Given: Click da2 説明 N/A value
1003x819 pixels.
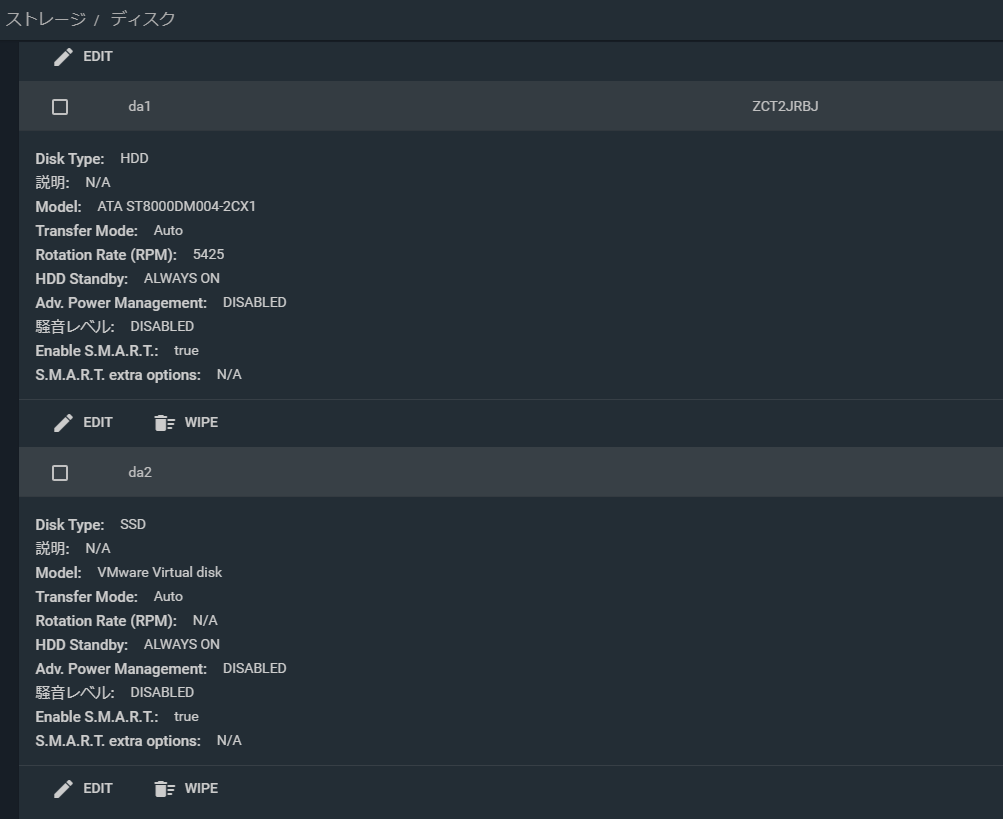Looking at the screenshot, I should pyautogui.click(x=98, y=548).
